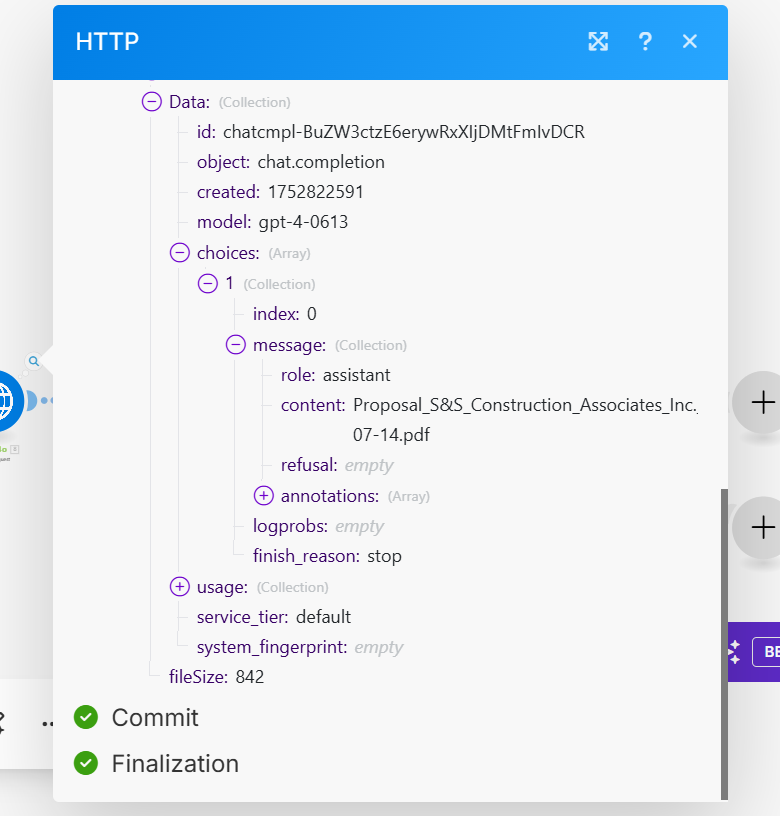
Task: Open help for the HTTP panel
Action: [645, 41]
